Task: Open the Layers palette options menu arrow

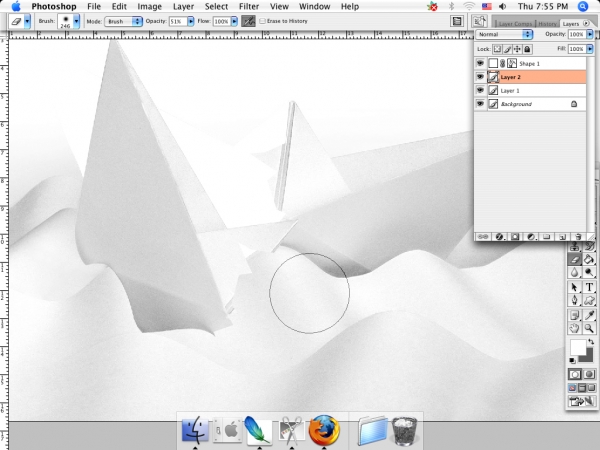Action: [586, 23]
